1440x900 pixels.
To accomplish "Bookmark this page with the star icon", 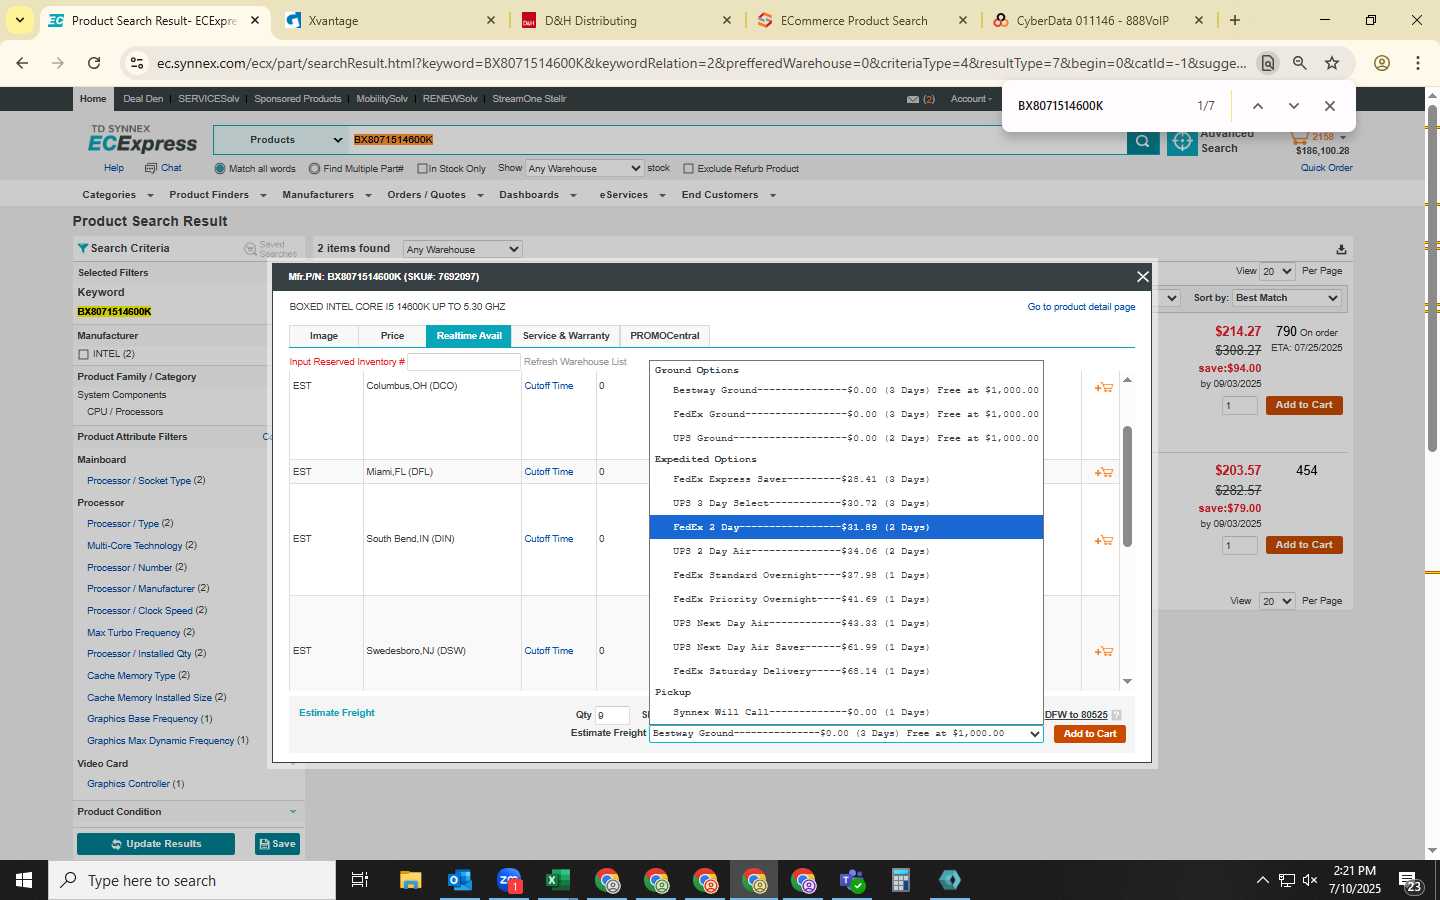I will point(1332,63).
